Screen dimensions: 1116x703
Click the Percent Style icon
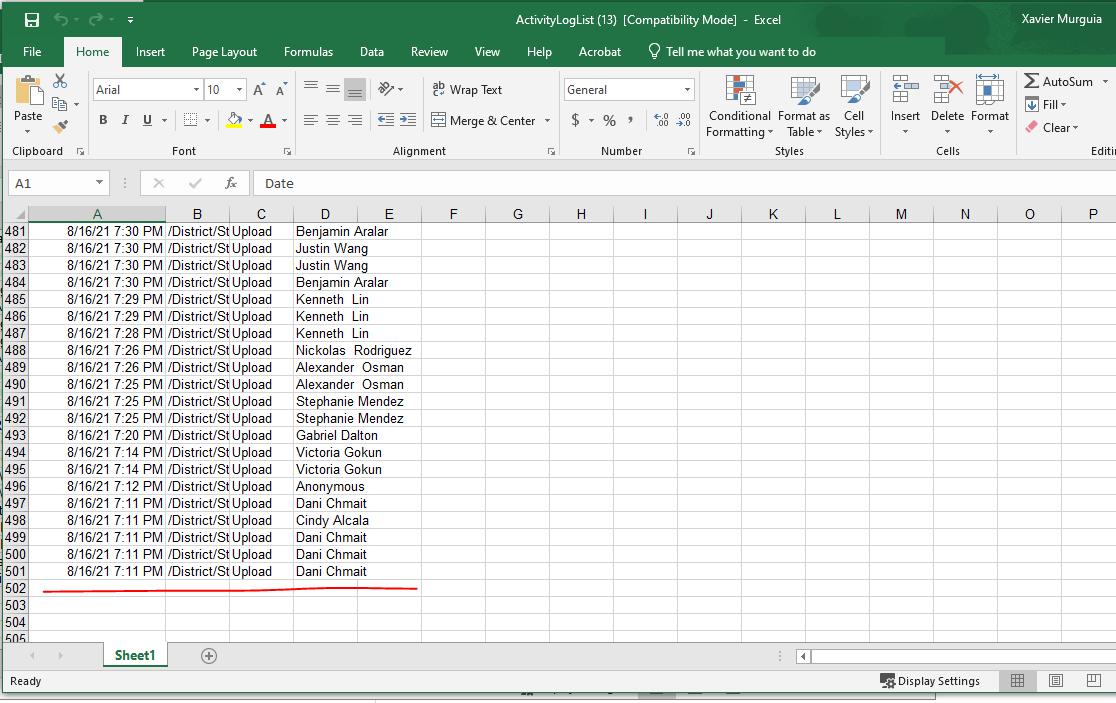pyautogui.click(x=609, y=120)
